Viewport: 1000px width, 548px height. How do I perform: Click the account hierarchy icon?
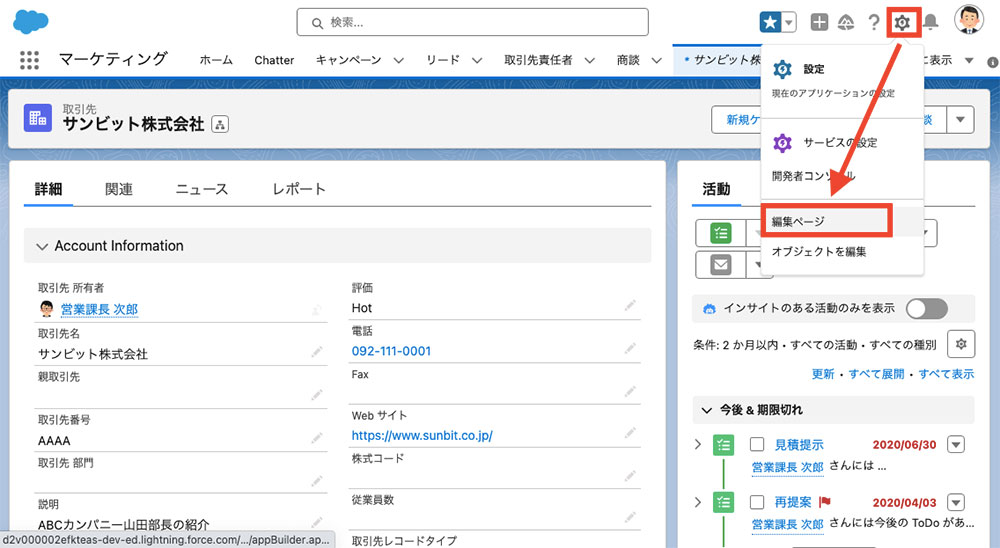click(220, 124)
